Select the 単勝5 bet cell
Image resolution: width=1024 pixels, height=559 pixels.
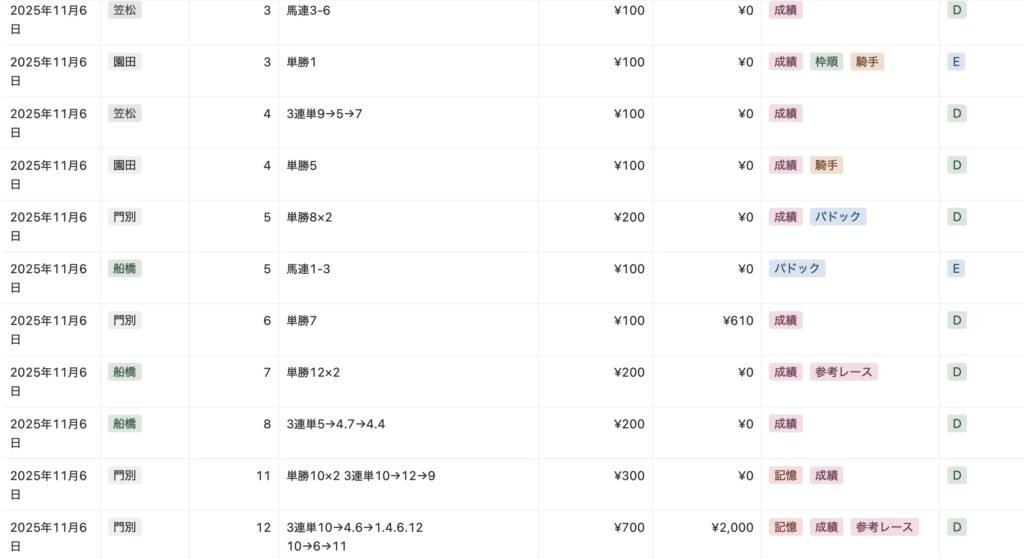pos(301,165)
